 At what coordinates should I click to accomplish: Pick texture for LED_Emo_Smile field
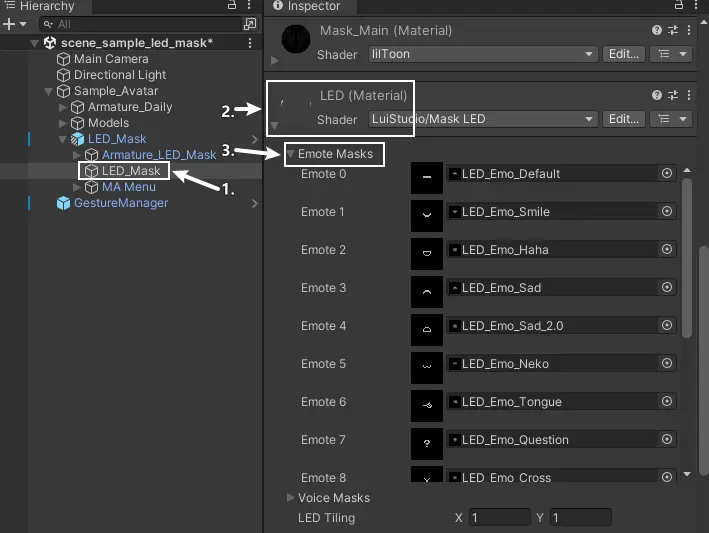click(666, 211)
